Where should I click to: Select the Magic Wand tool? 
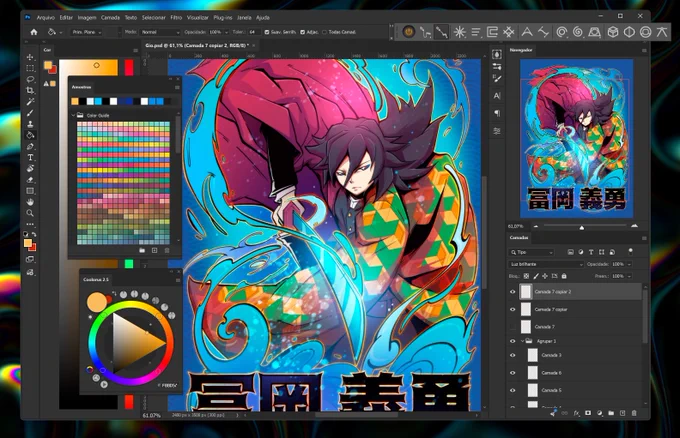point(30,101)
